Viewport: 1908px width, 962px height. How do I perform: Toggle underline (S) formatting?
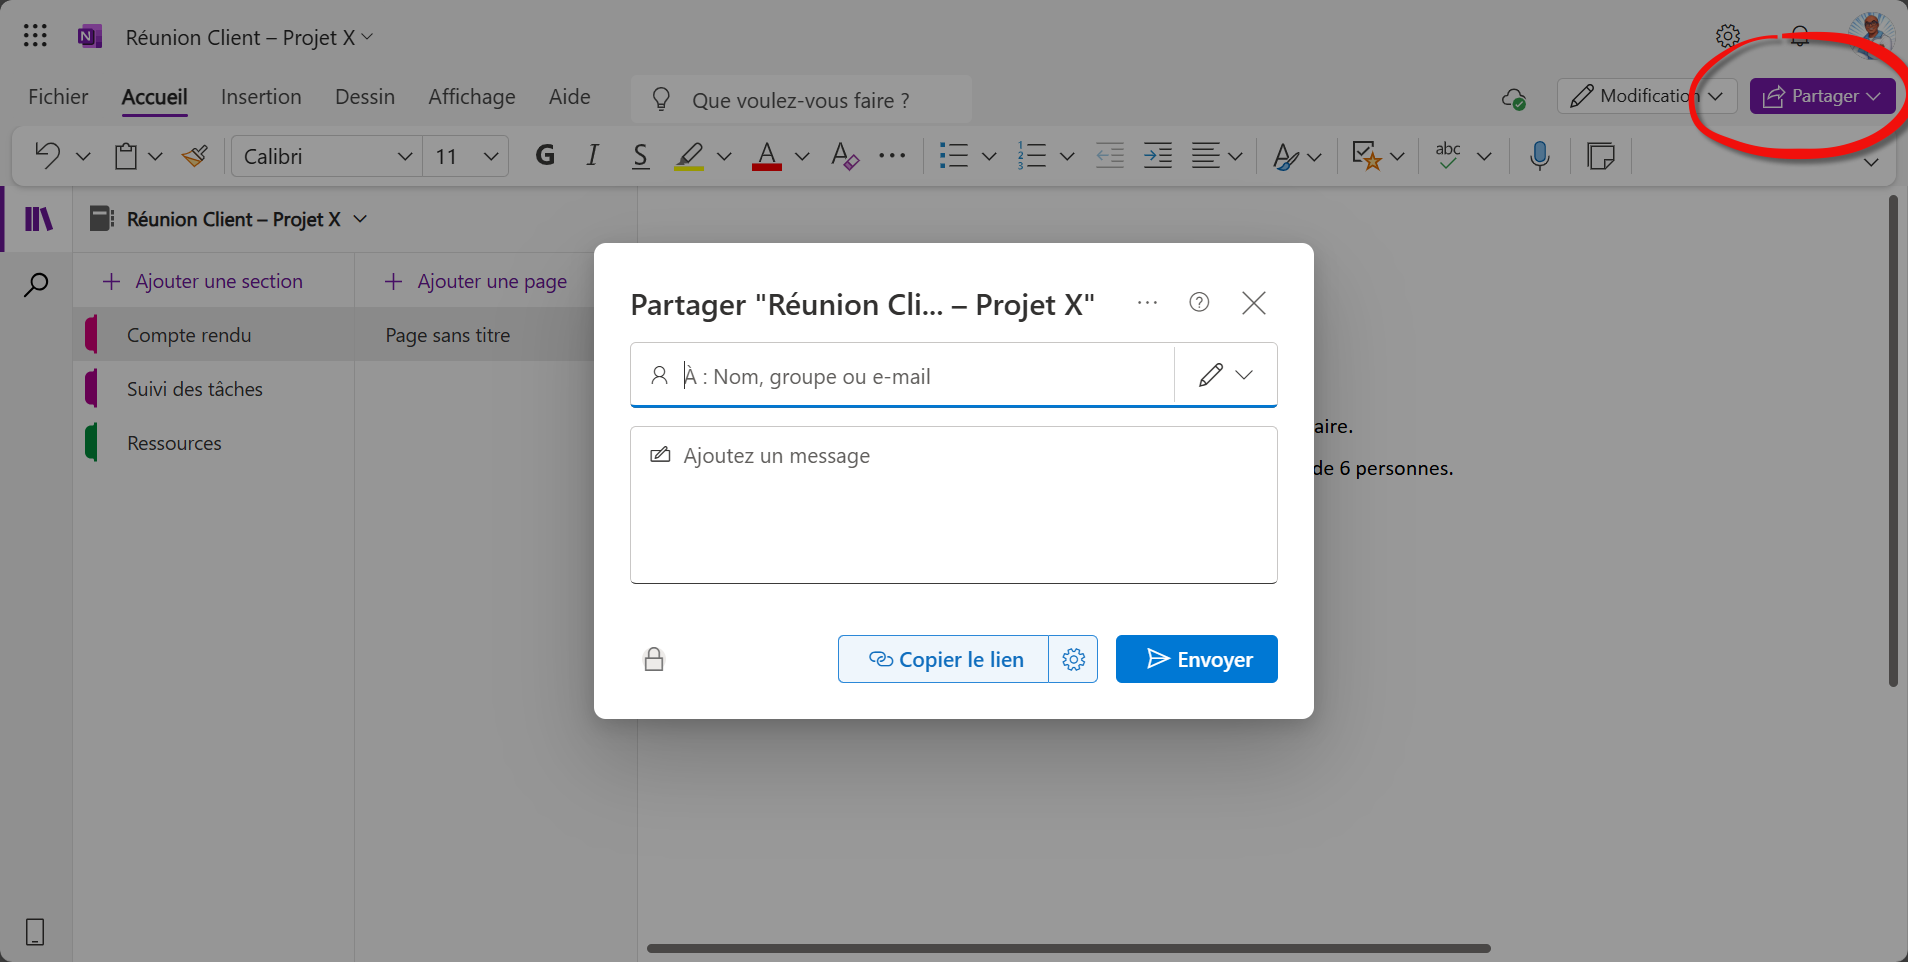[640, 156]
